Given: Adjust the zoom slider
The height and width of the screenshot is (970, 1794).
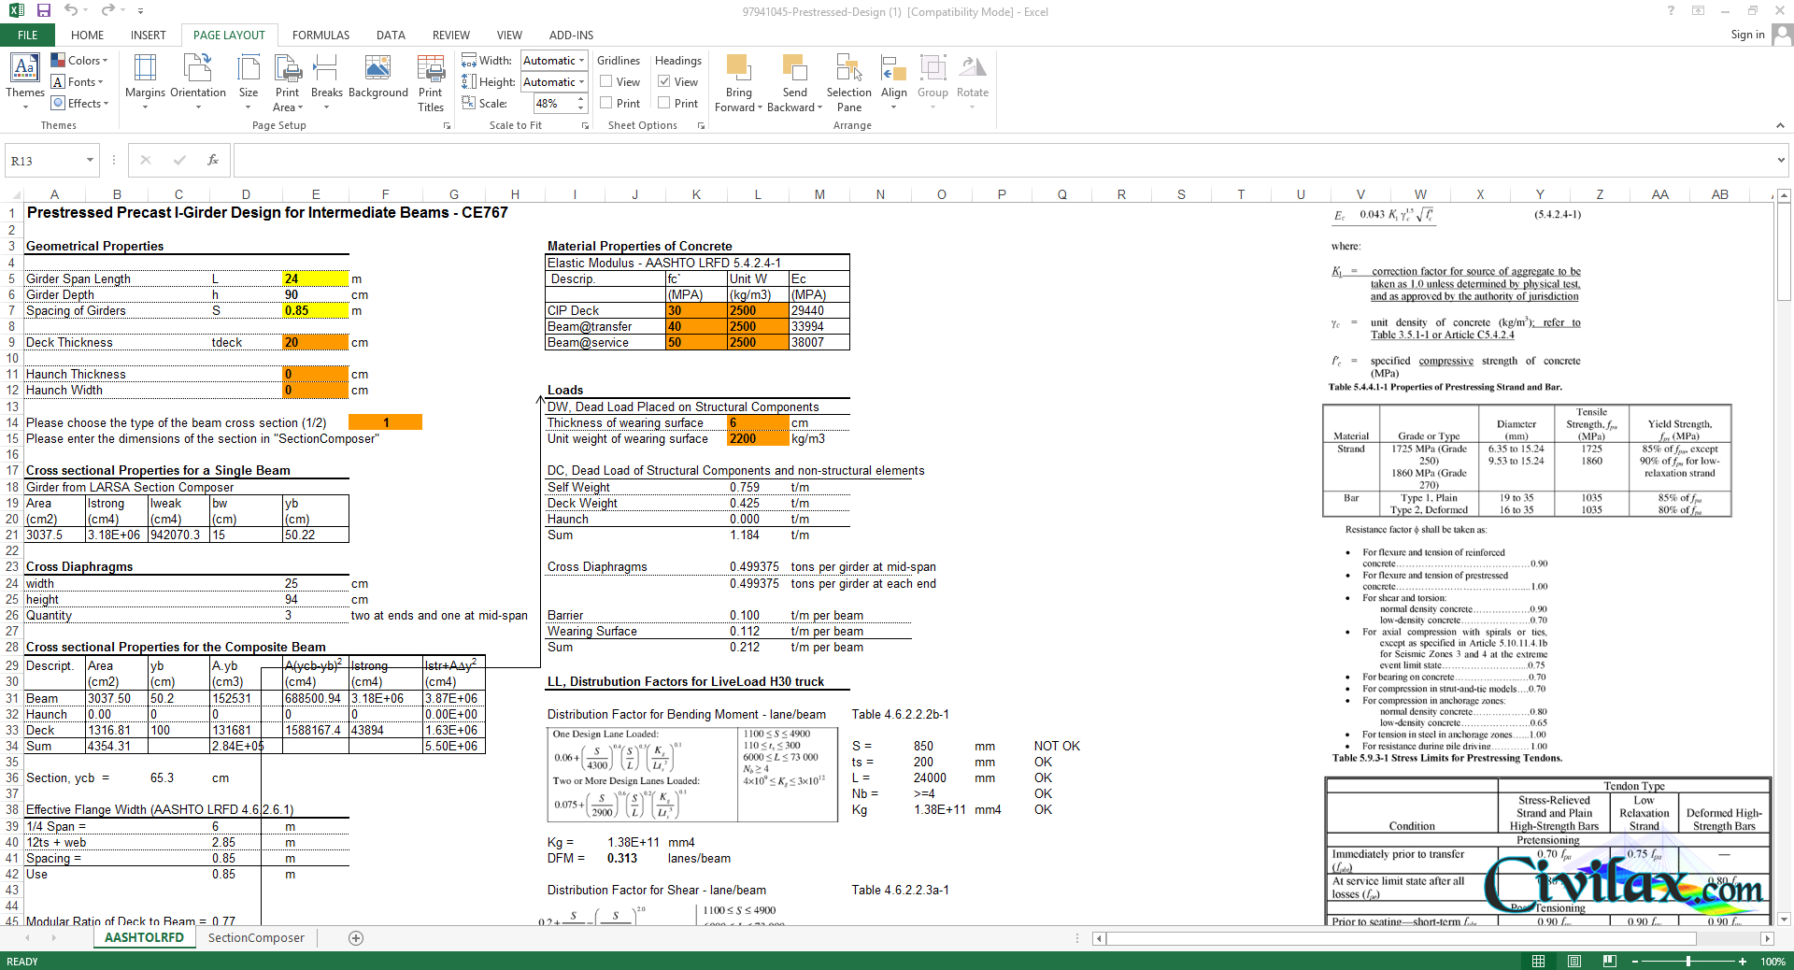Looking at the screenshot, I should pos(1688,961).
